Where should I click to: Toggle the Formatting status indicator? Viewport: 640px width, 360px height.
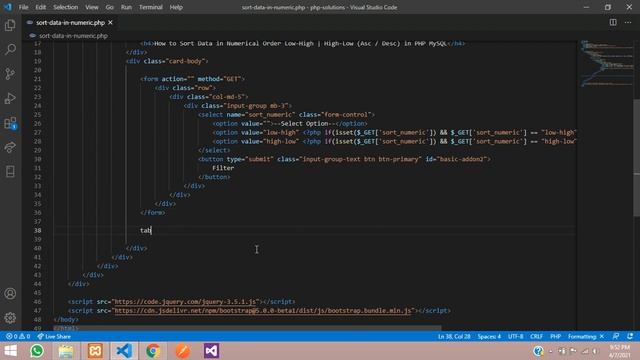[586, 336]
